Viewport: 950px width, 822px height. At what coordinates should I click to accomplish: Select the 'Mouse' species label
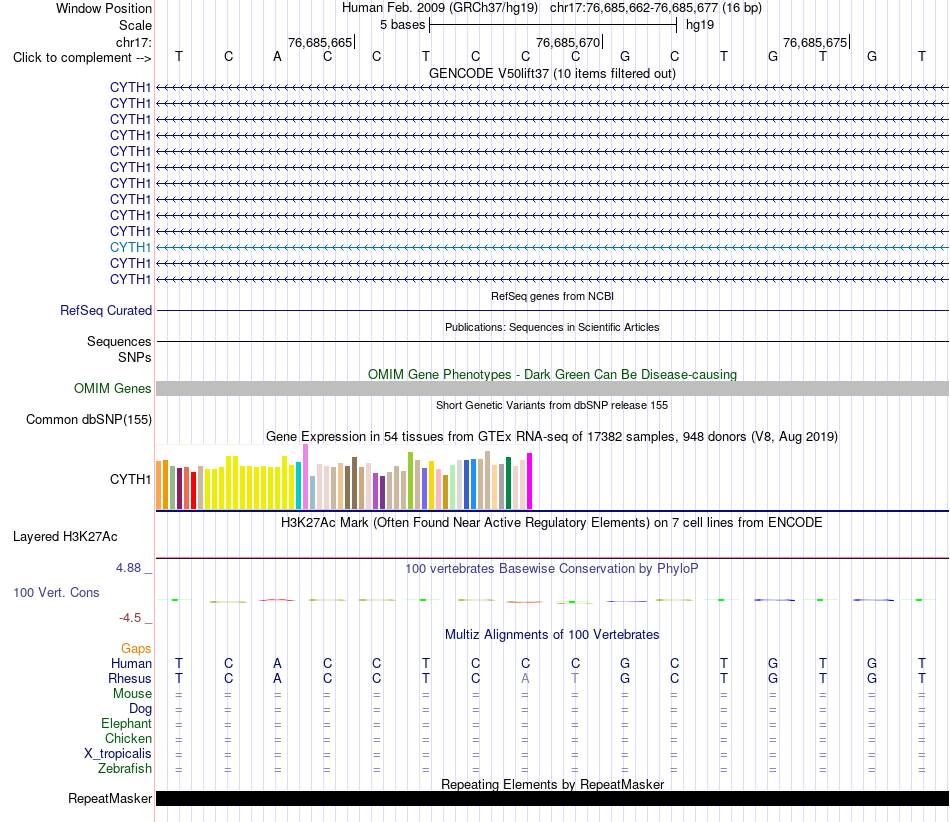click(132, 694)
